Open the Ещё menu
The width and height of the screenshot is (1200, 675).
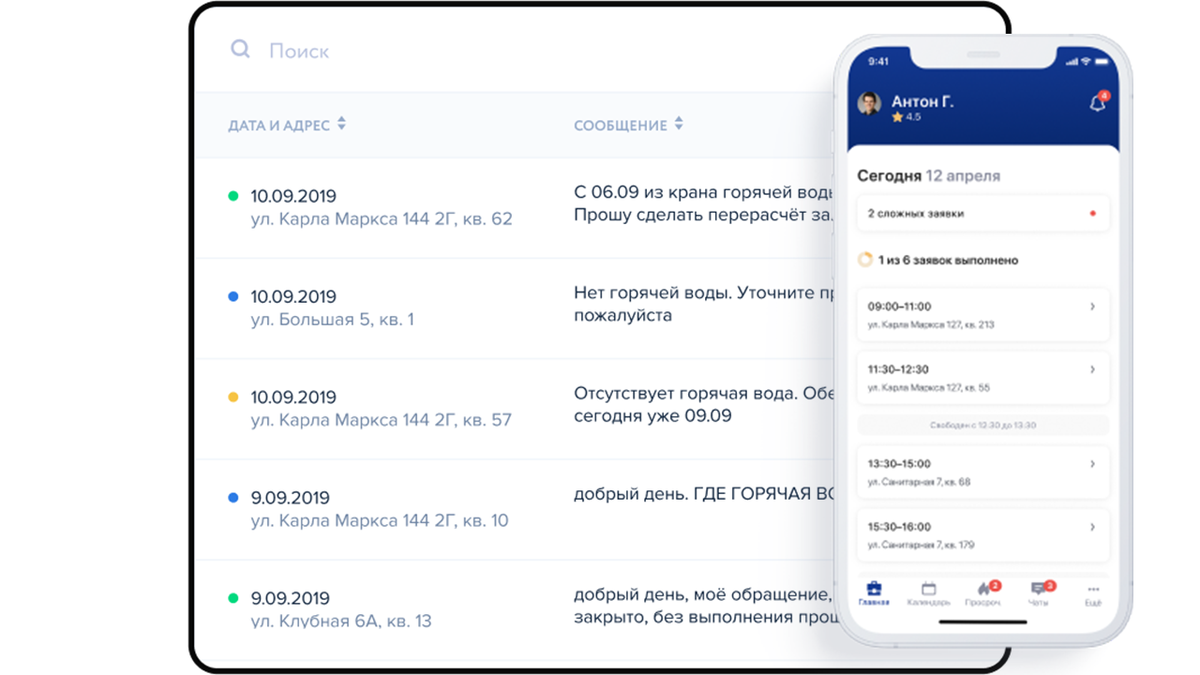pyautogui.click(x=1092, y=589)
